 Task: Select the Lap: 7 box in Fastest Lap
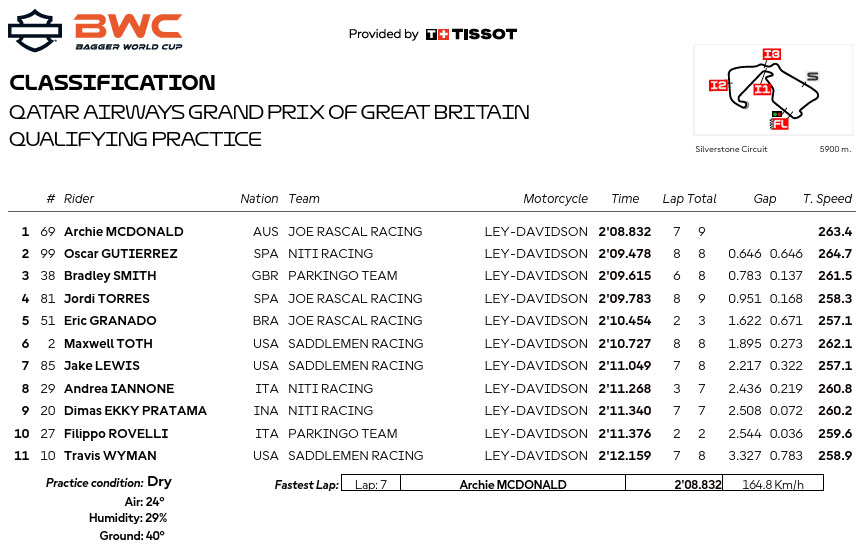pos(370,483)
